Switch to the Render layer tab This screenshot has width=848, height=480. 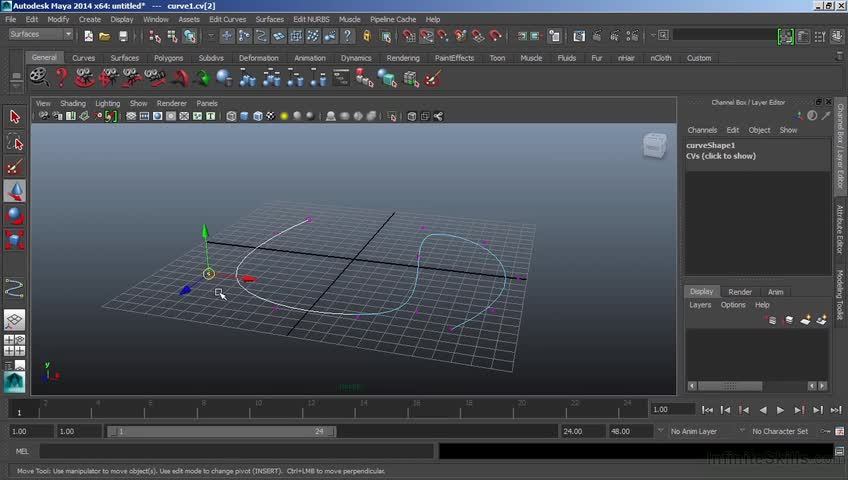740,292
